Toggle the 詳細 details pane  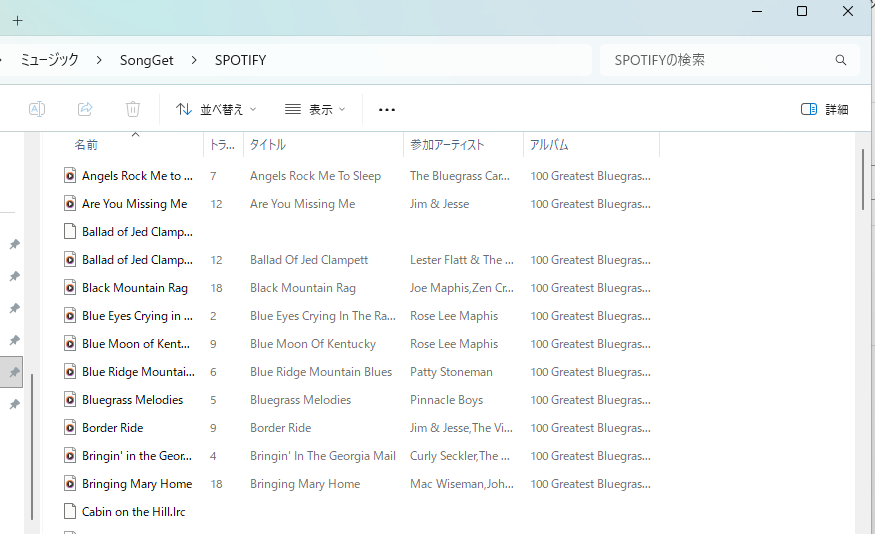(x=825, y=109)
